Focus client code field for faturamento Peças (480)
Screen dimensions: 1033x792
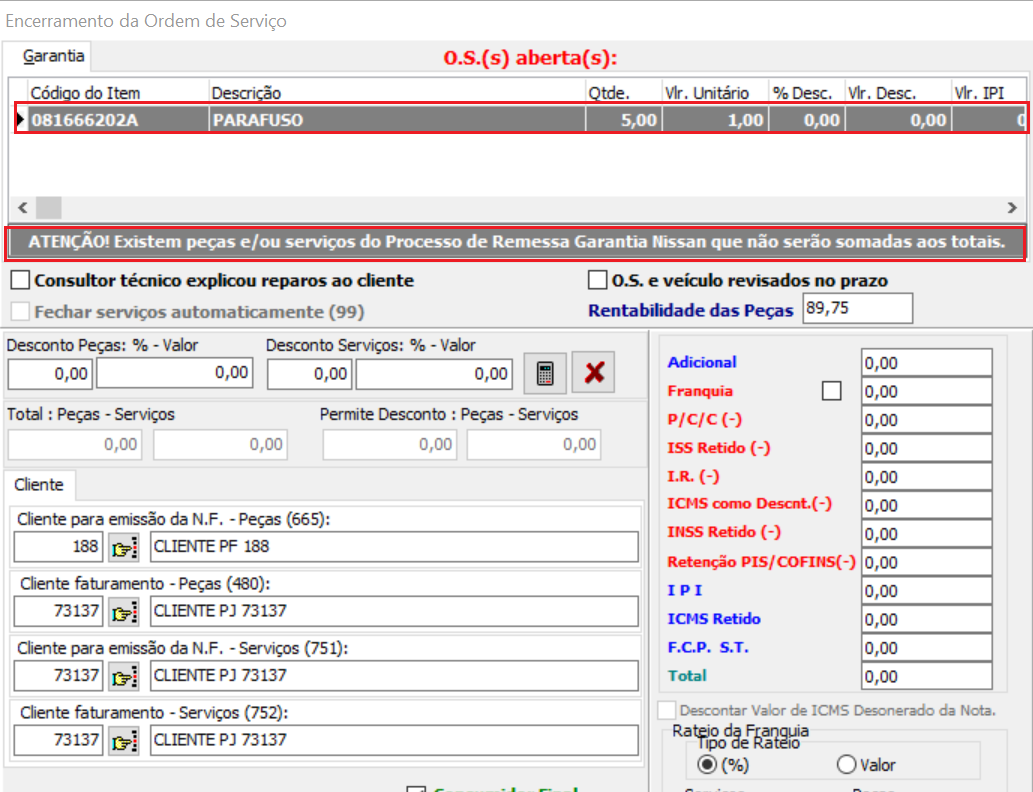(x=59, y=611)
